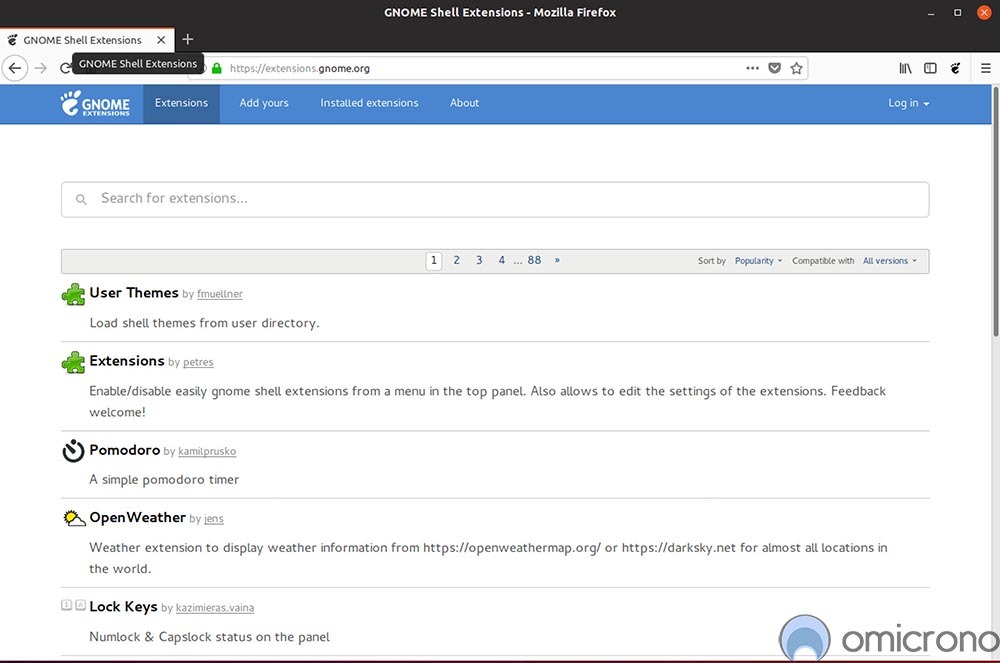Toggle the sidebar view icon
This screenshot has height=663, width=1000.
(x=930, y=68)
